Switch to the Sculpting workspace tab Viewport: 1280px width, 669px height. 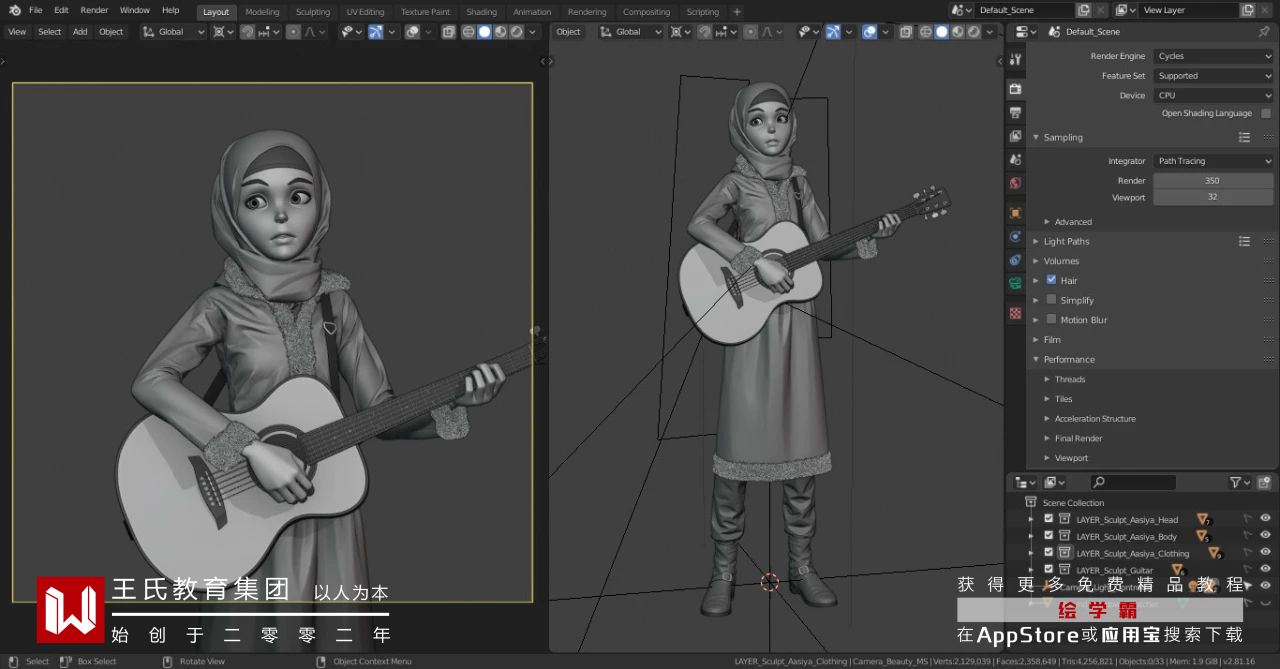click(313, 12)
